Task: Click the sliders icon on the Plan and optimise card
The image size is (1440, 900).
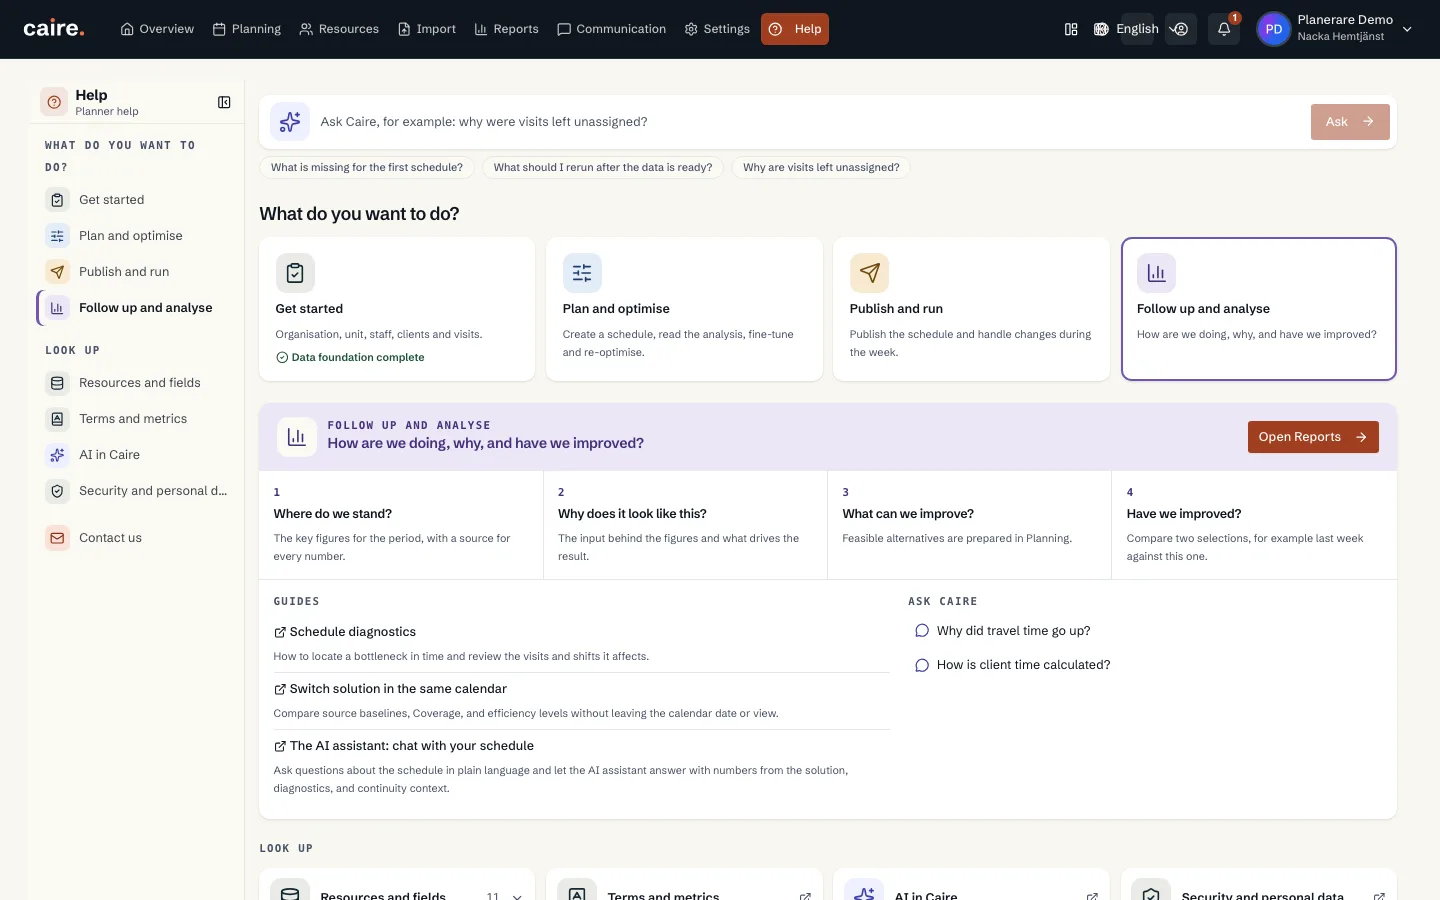Action: (x=582, y=273)
